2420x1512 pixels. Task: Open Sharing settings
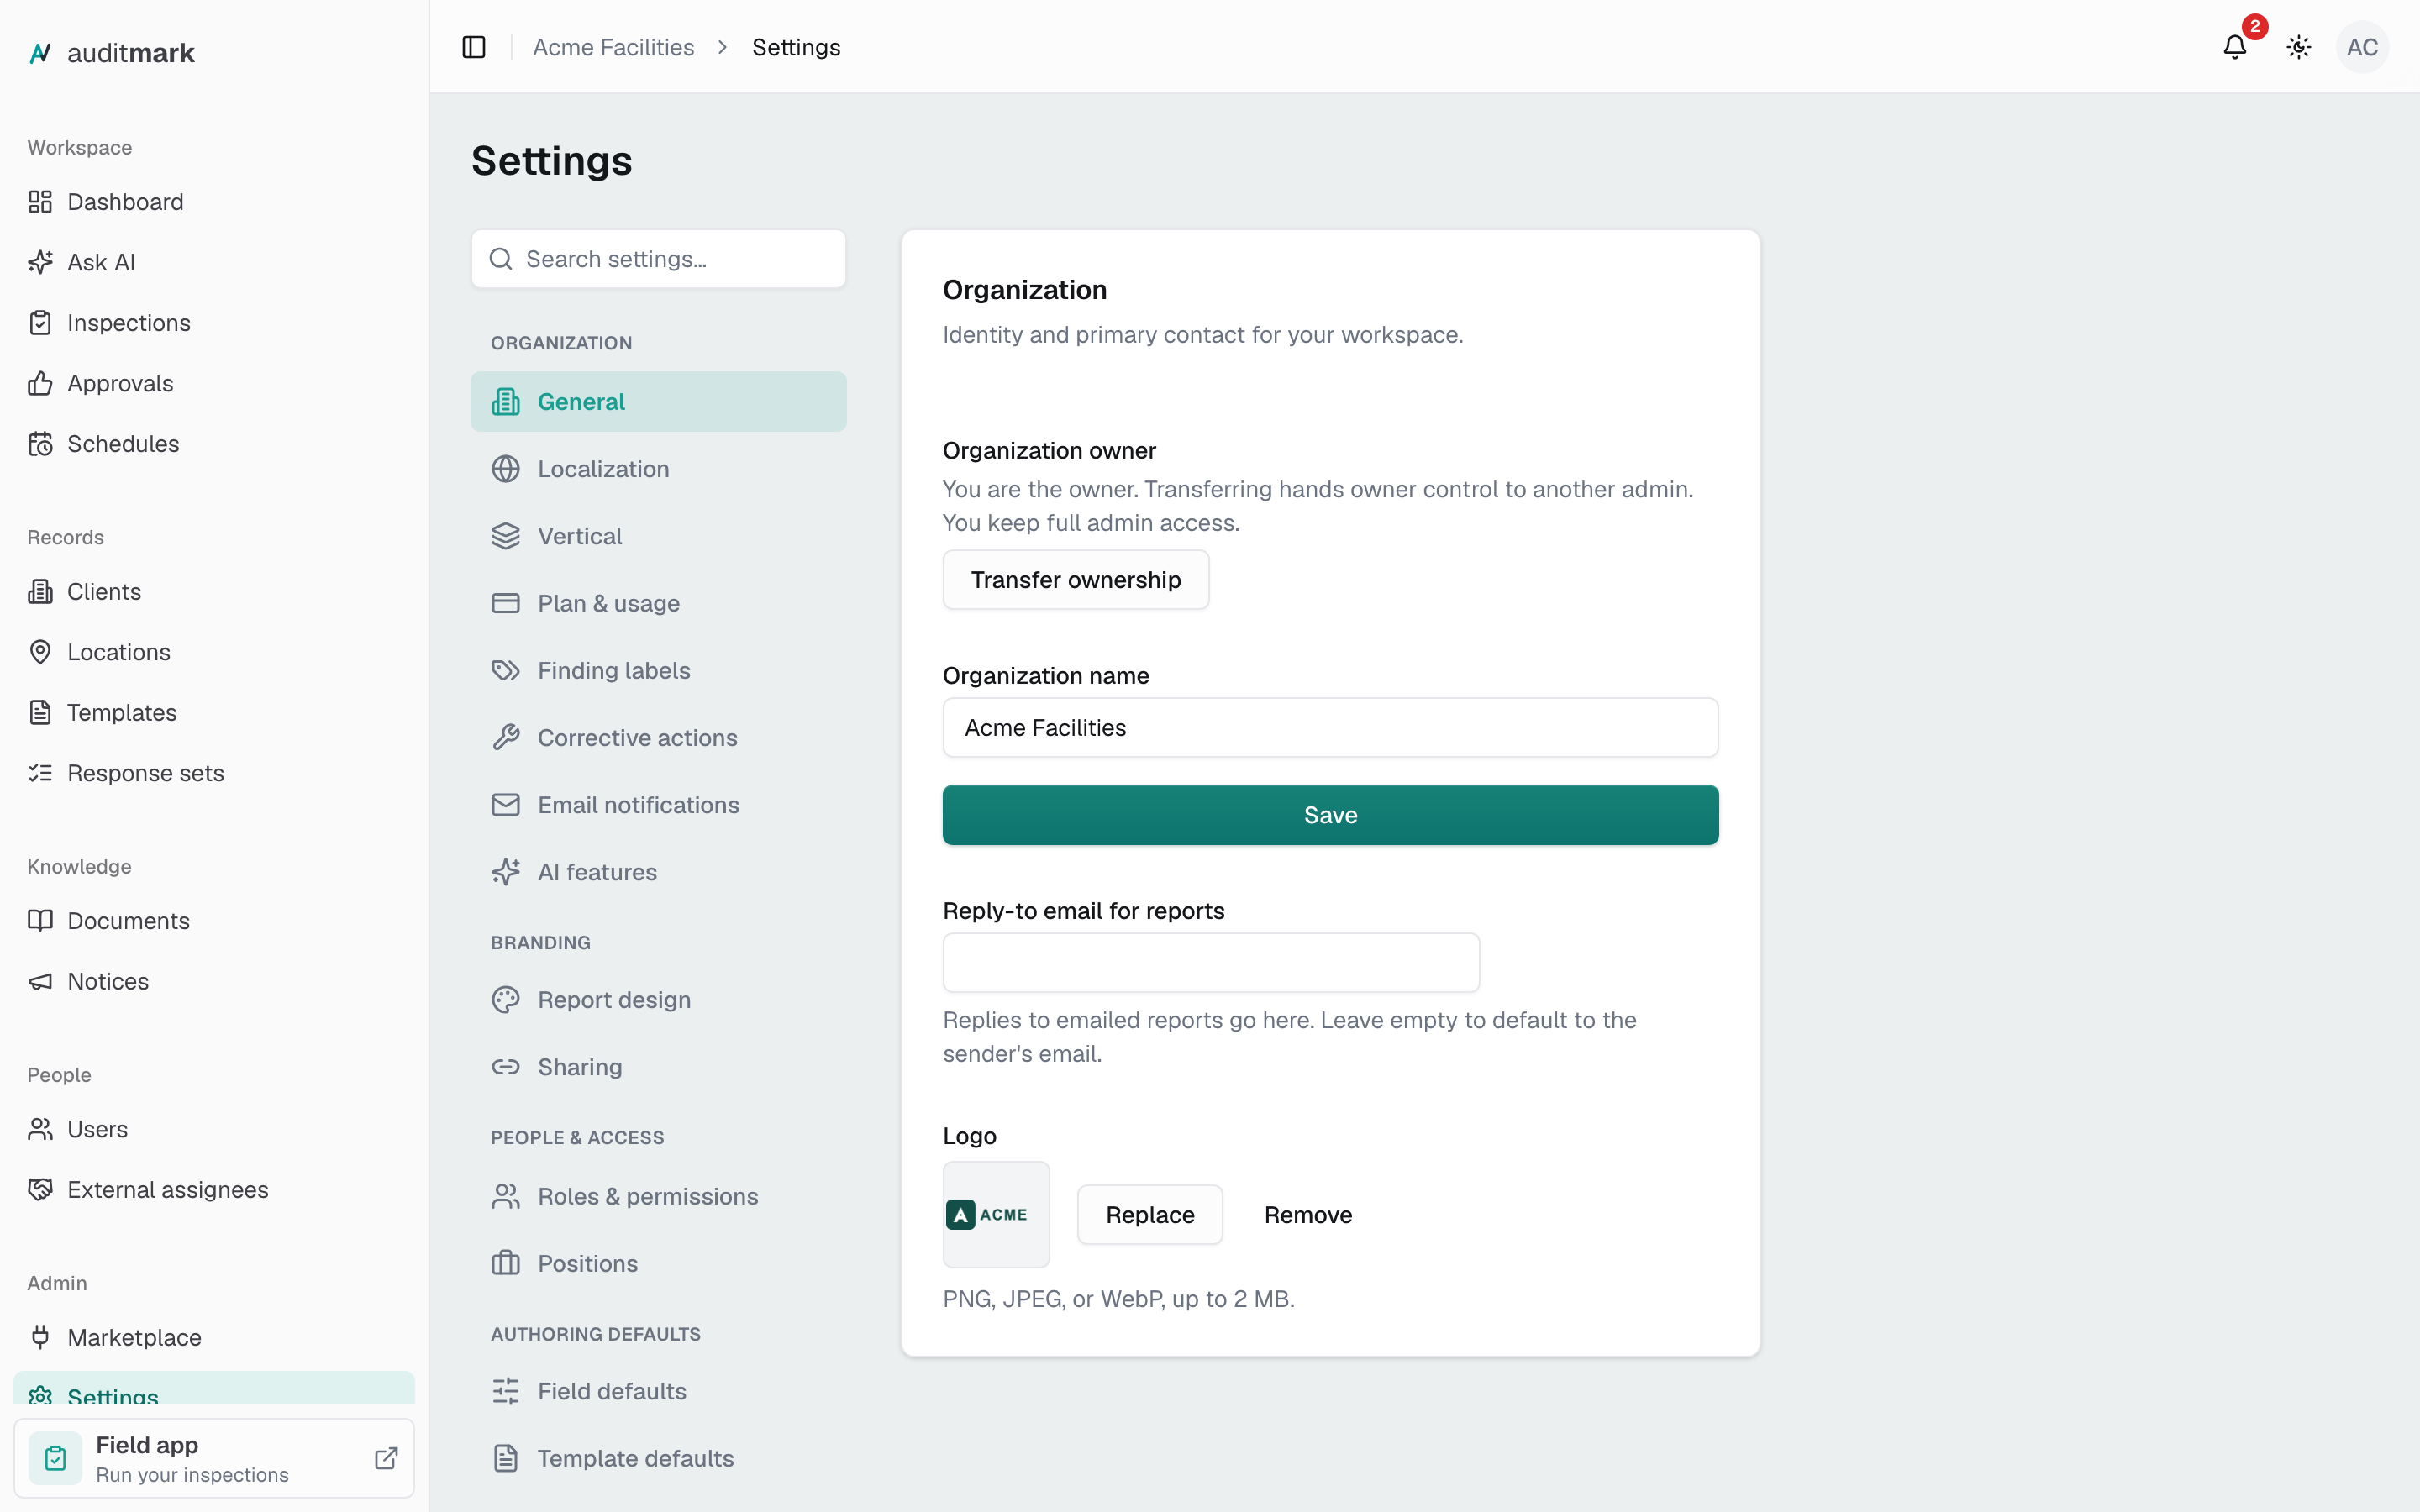pyautogui.click(x=658, y=1067)
